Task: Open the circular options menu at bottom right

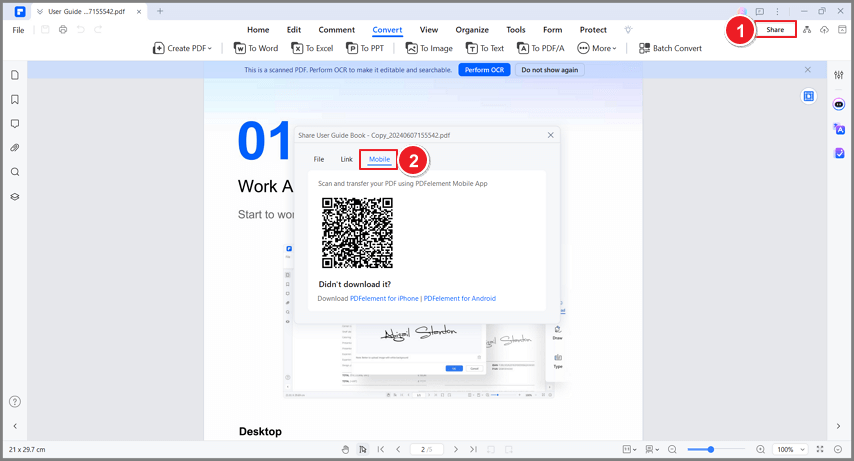Action: 838,450
